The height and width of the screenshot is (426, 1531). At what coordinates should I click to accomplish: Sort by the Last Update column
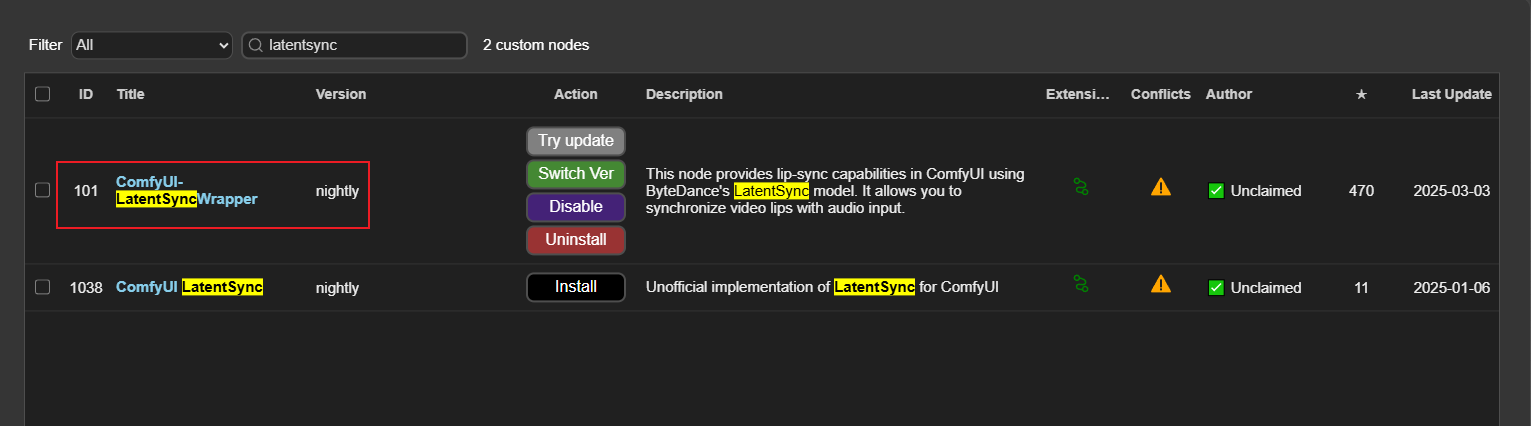click(x=1451, y=94)
